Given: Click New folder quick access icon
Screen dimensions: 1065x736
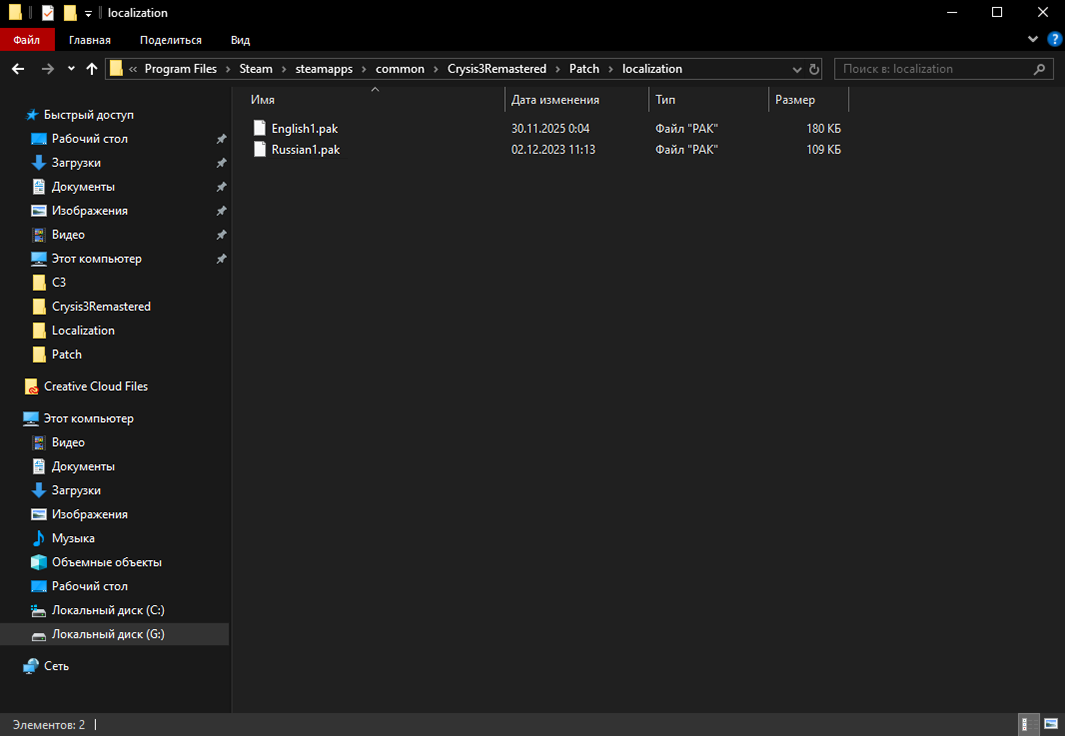Looking at the screenshot, I should point(69,12).
